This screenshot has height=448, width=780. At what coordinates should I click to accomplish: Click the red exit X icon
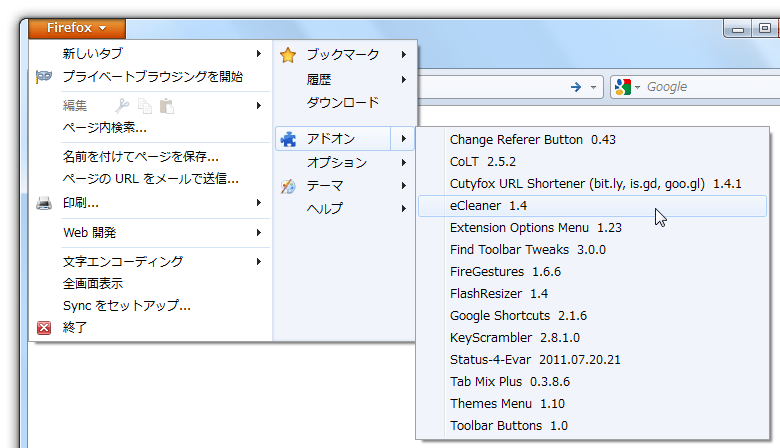pyautogui.click(x=44, y=328)
